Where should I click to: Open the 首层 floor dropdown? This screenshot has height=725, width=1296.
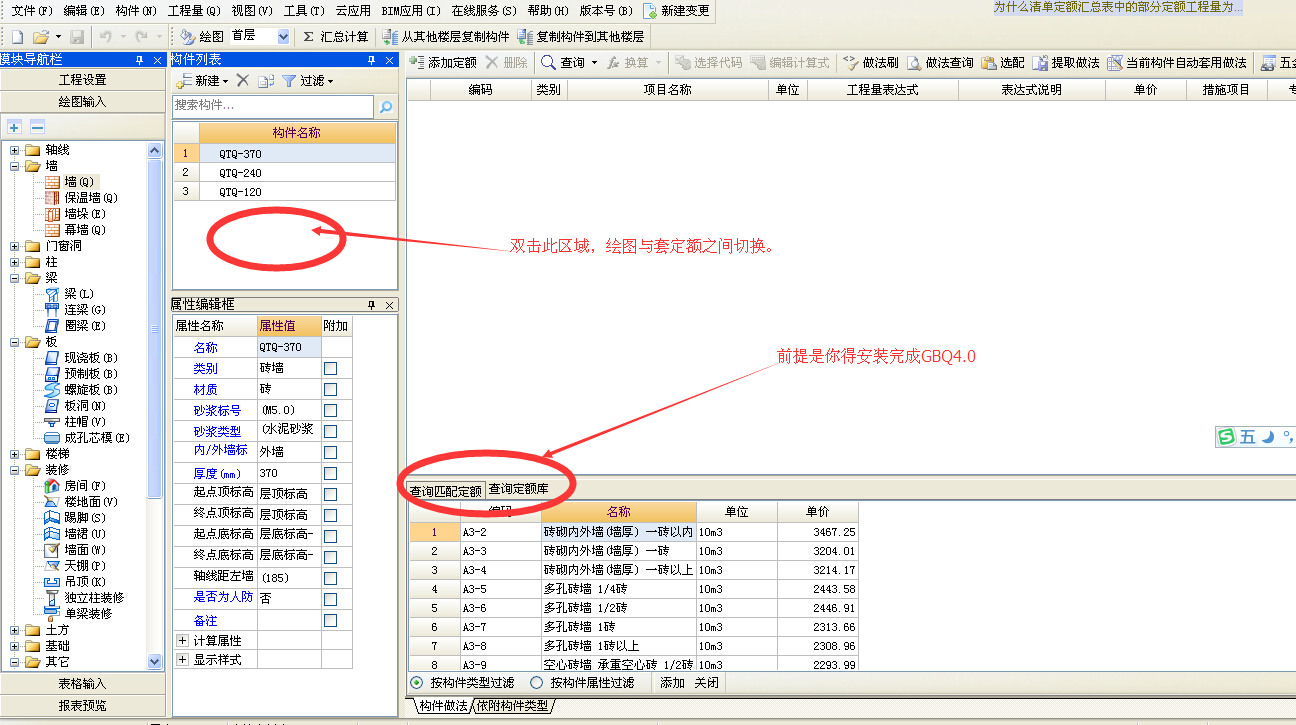click(283, 36)
